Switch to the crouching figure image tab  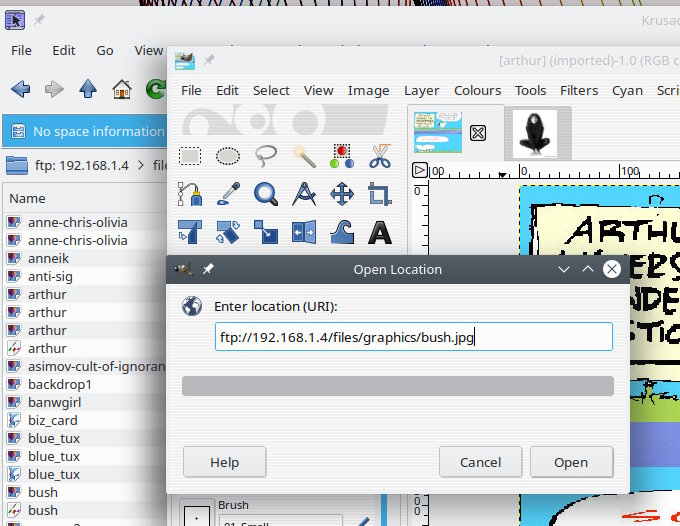(535, 133)
